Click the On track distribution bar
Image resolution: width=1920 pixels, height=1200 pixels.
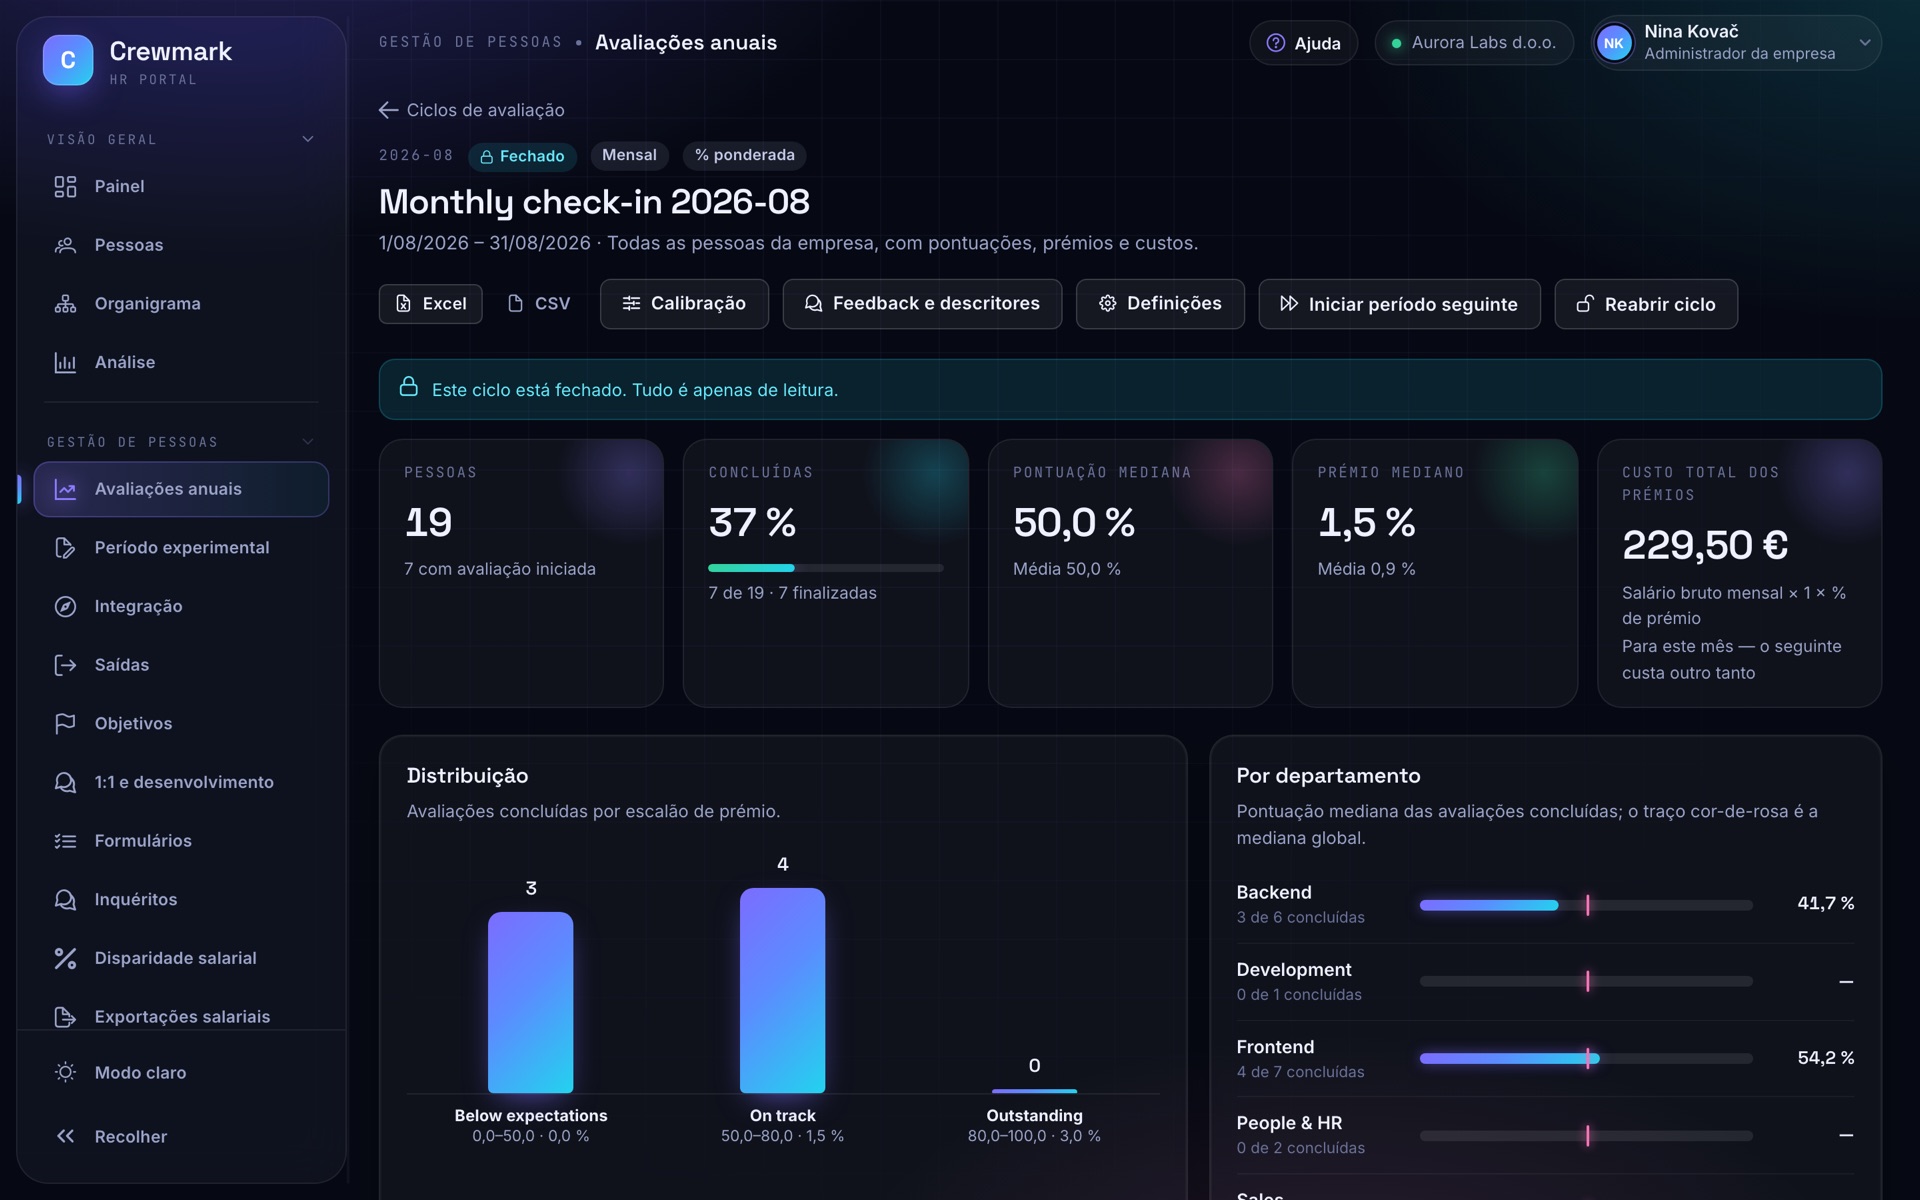(782, 990)
